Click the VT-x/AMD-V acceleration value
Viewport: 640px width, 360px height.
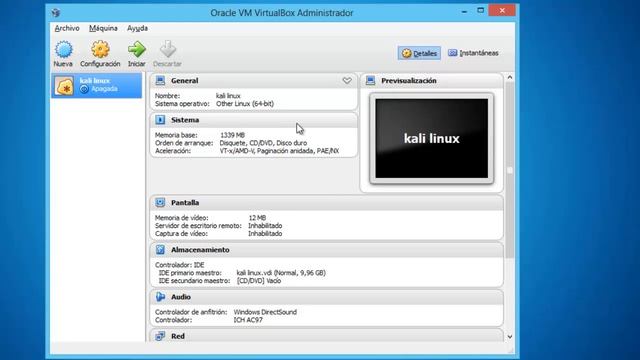click(279, 151)
